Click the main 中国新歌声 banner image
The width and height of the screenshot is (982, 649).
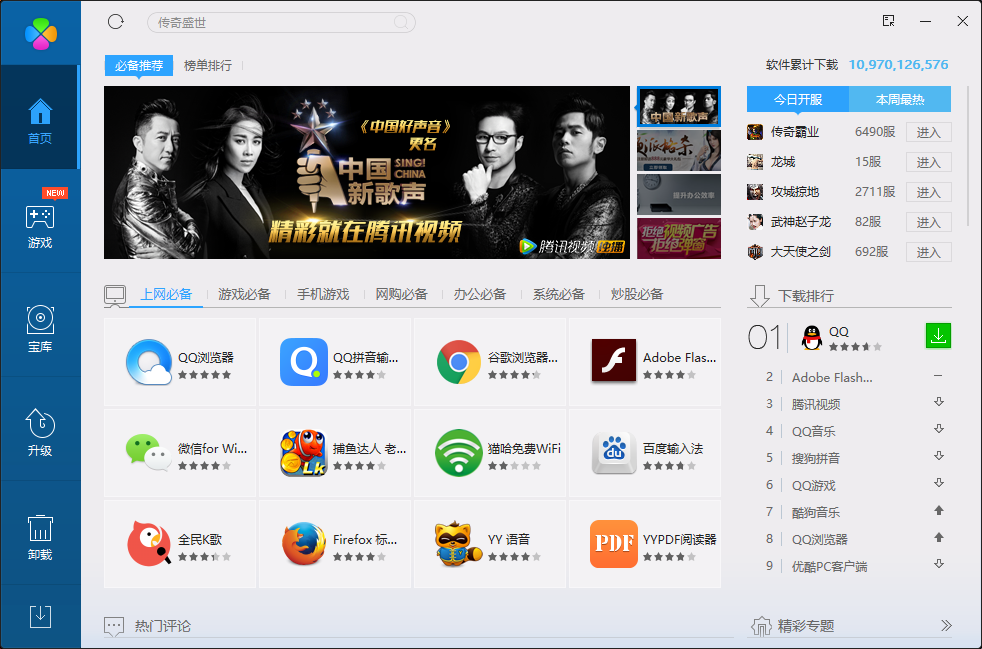coord(367,172)
